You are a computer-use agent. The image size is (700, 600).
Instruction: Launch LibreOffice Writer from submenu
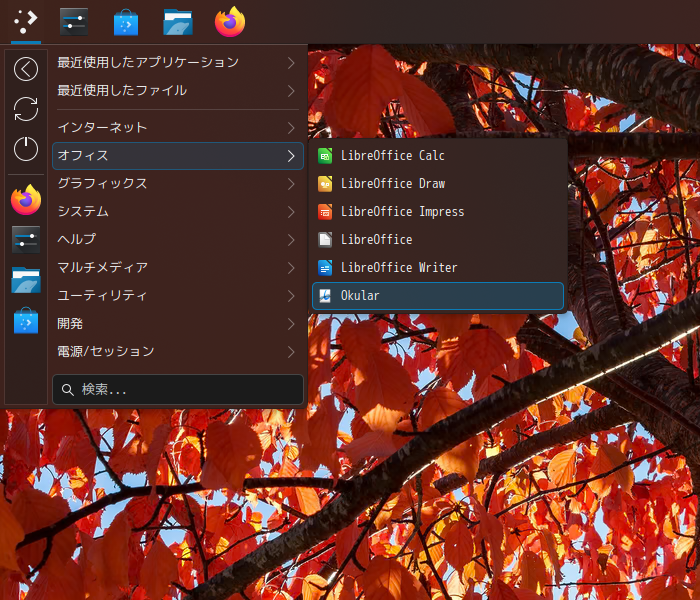(439, 268)
